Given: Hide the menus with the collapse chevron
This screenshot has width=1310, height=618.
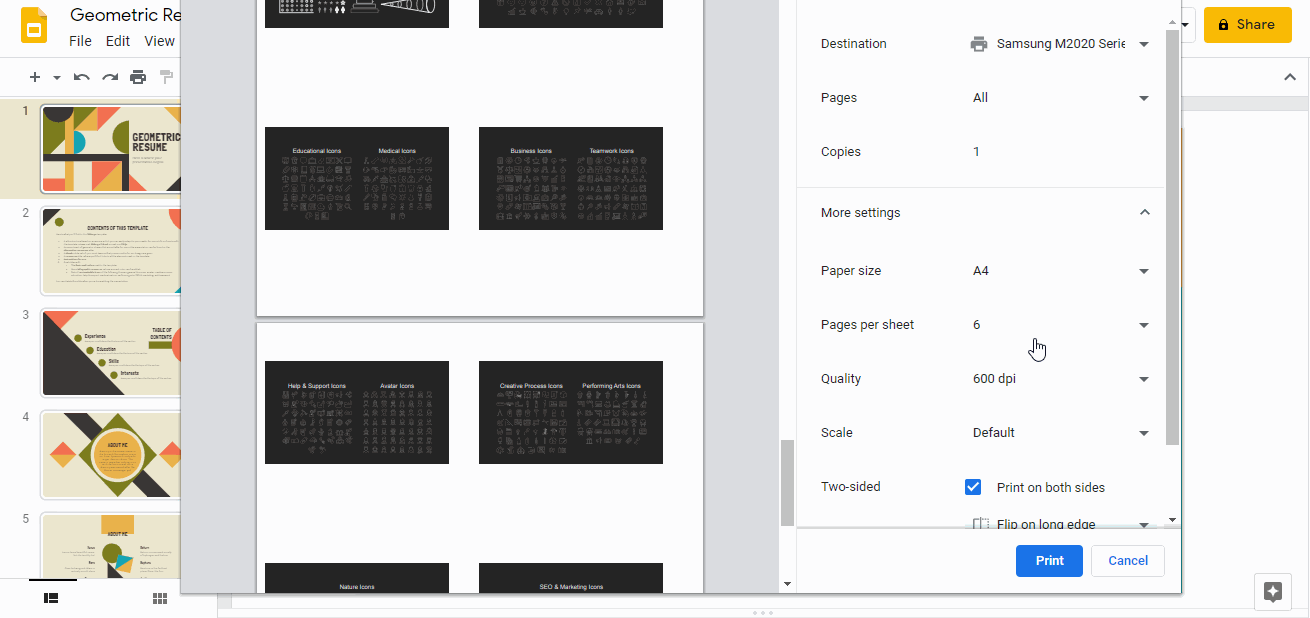Looking at the screenshot, I should [x=1289, y=77].
